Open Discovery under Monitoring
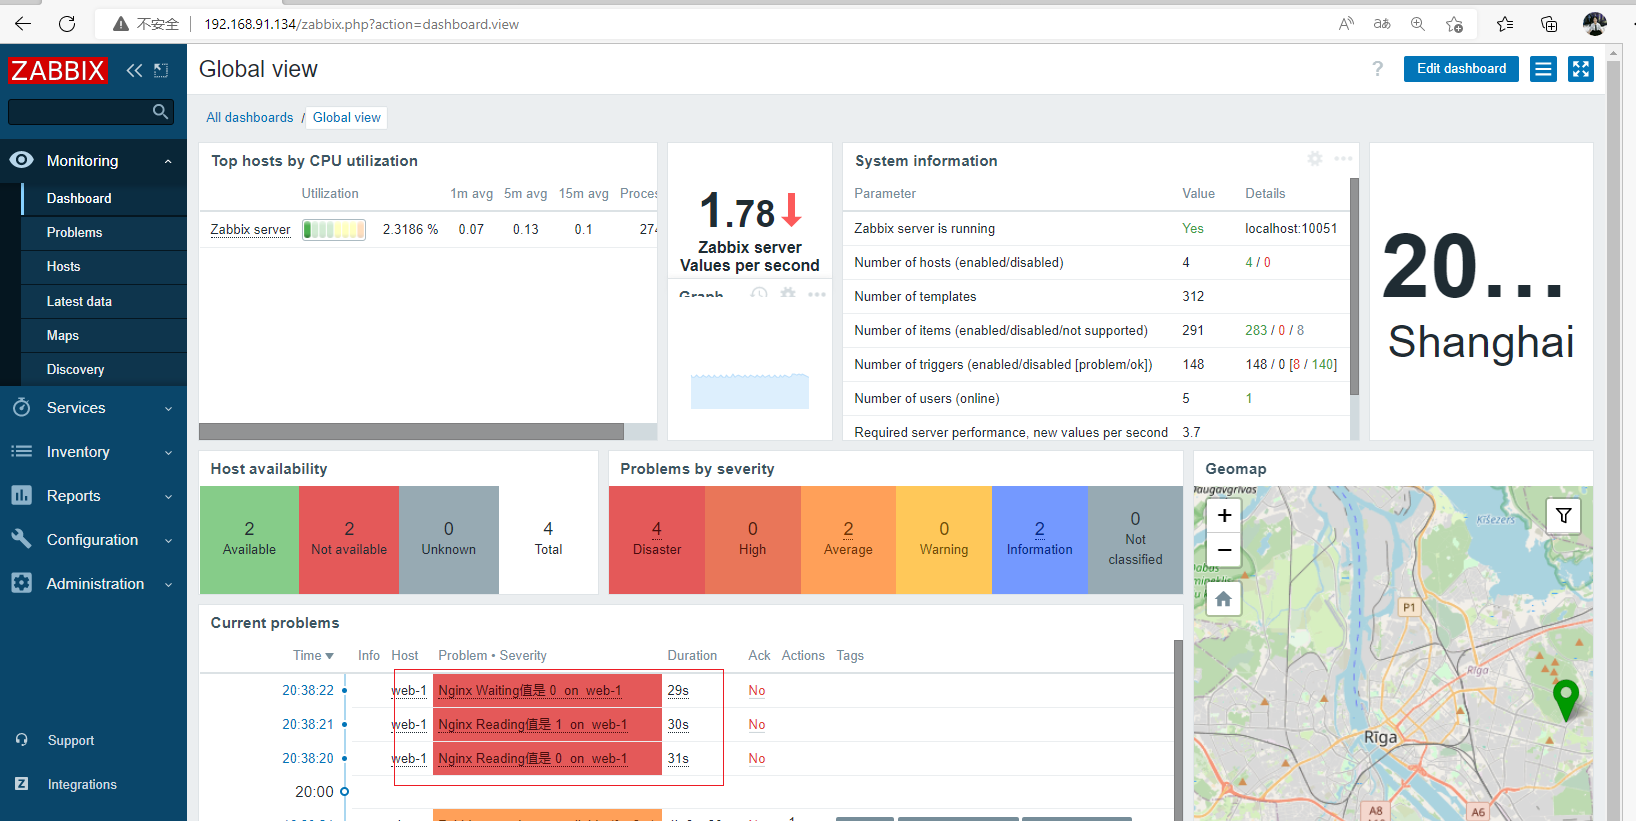 [104, 369]
